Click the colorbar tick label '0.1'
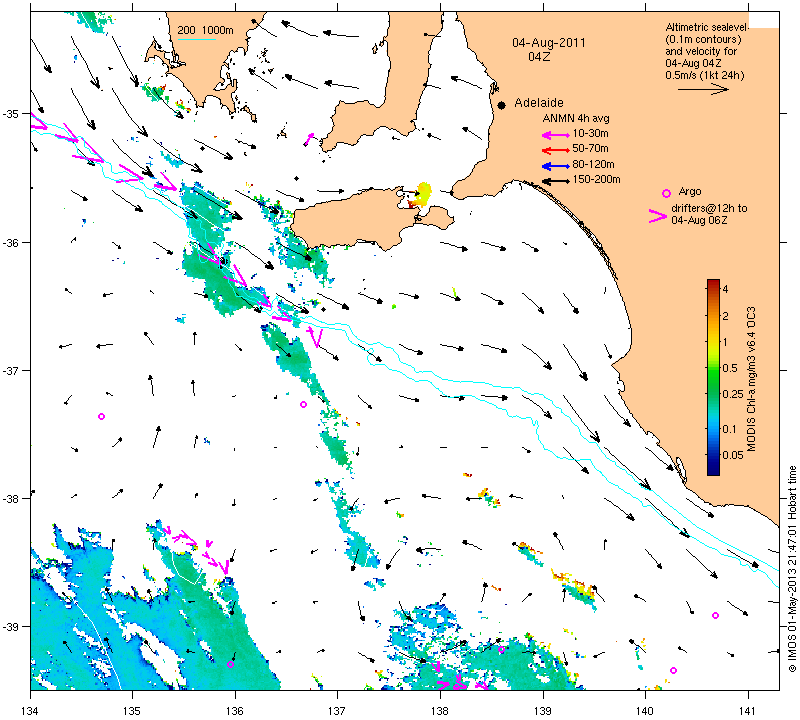The width and height of the screenshot is (800, 720). (730, 429)
